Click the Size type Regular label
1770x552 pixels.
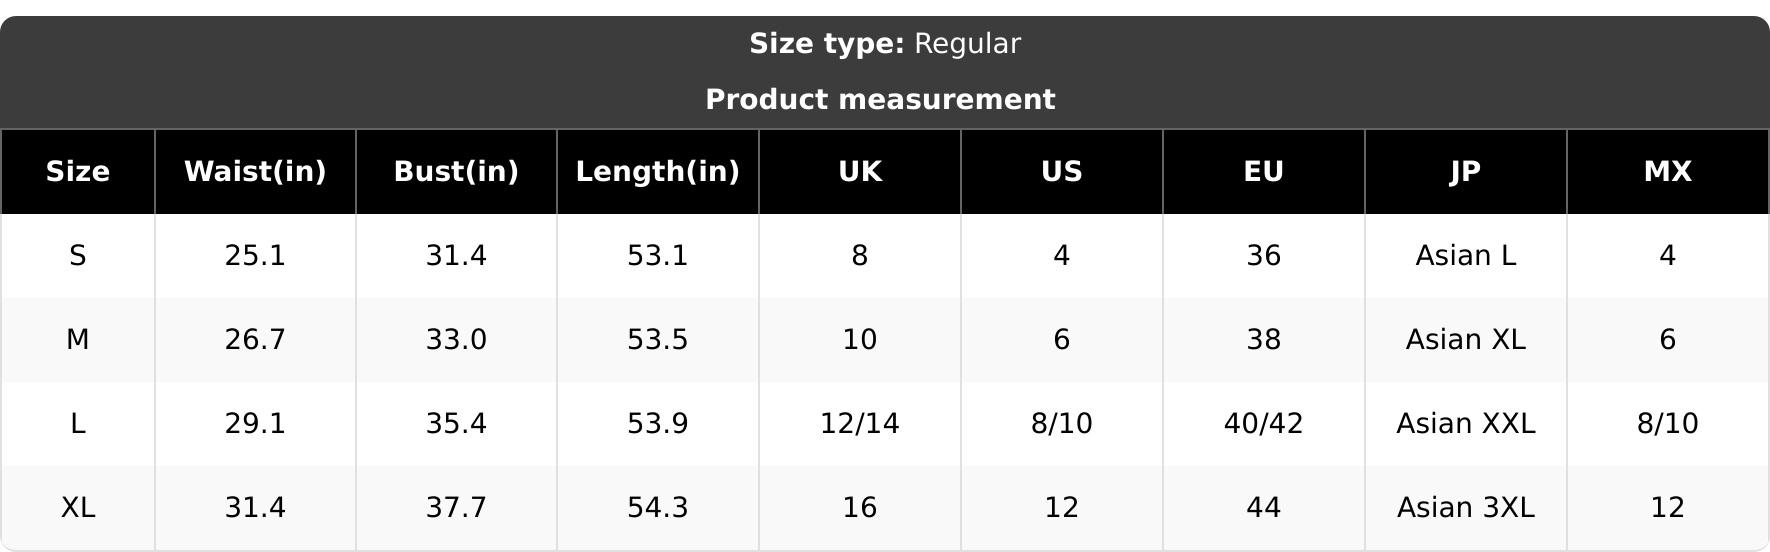[x=885, y=44]
